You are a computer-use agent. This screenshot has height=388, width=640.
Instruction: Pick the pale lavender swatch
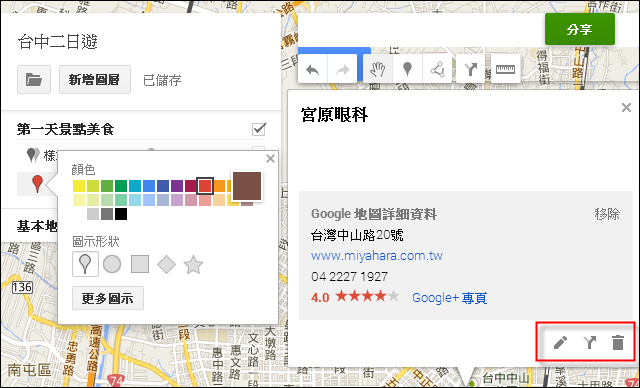(177, 200)
